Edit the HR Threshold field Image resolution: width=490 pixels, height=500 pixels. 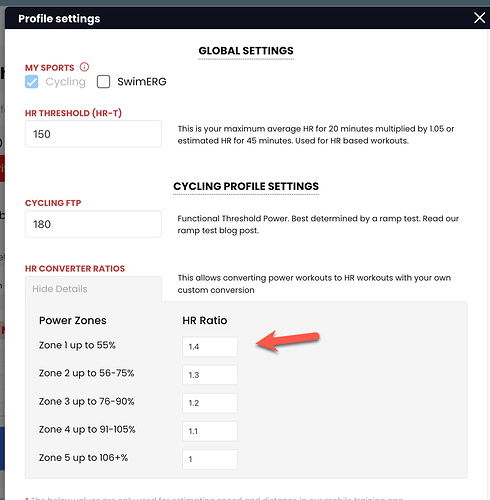point(93,134)
